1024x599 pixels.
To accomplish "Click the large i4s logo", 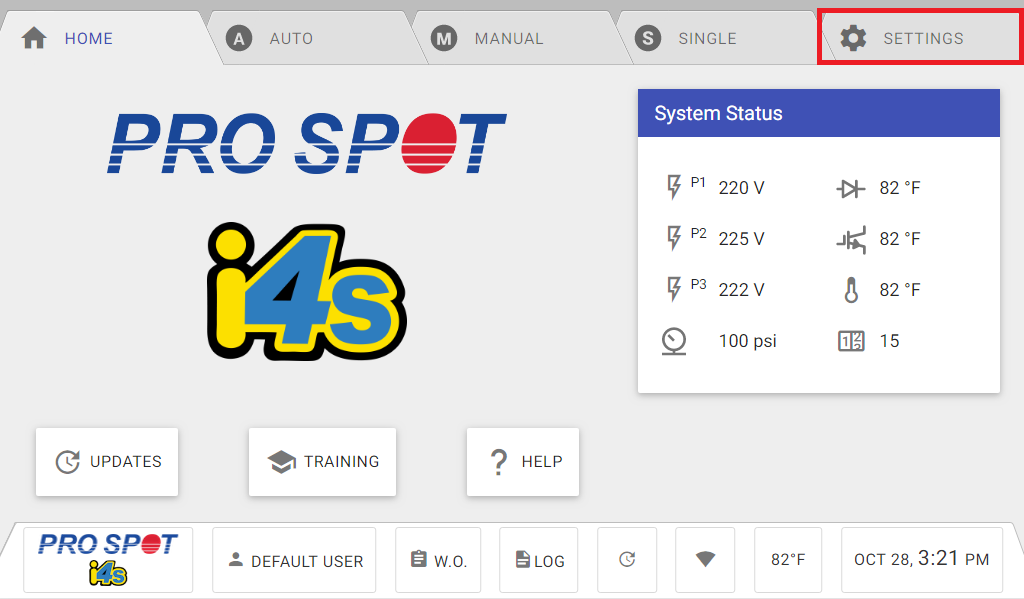I will pos(307,291).
